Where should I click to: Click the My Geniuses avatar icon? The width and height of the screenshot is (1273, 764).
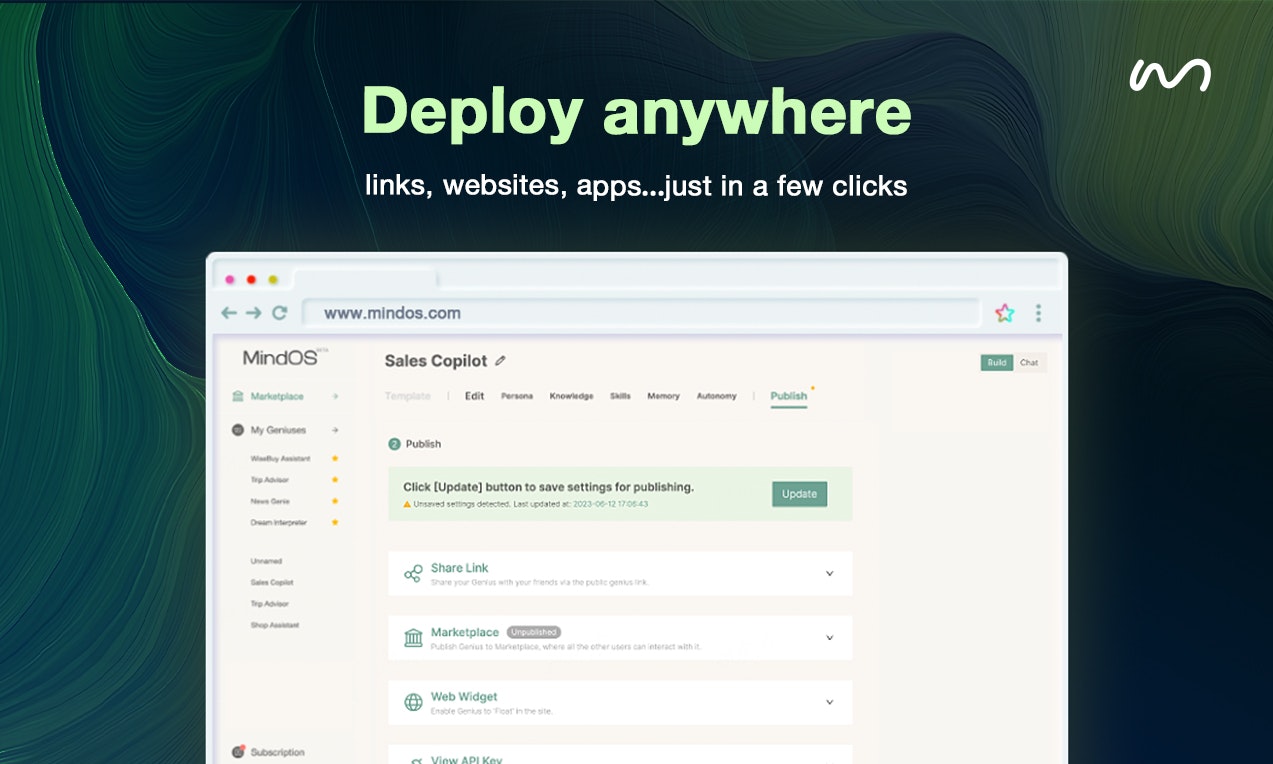click(238, 430)
